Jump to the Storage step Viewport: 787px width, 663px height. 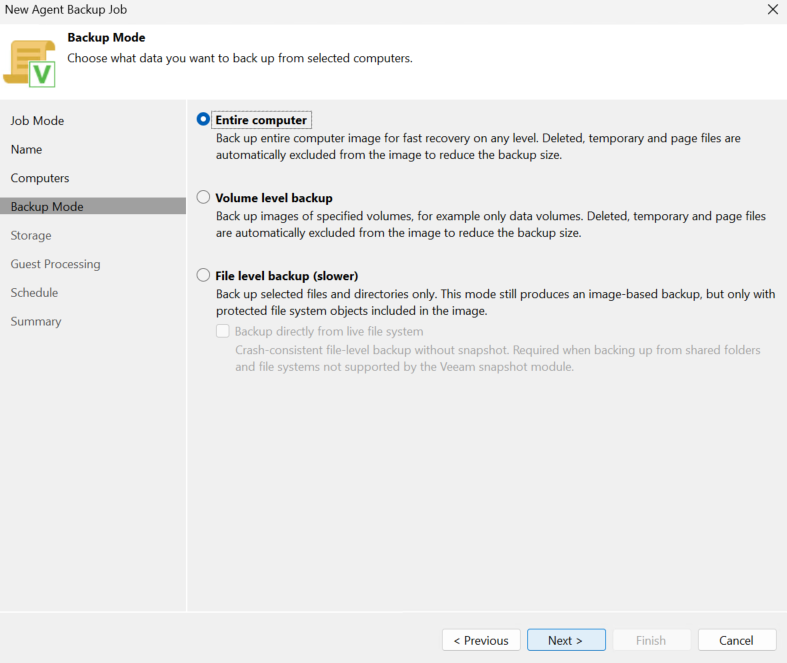pos(31,235)
